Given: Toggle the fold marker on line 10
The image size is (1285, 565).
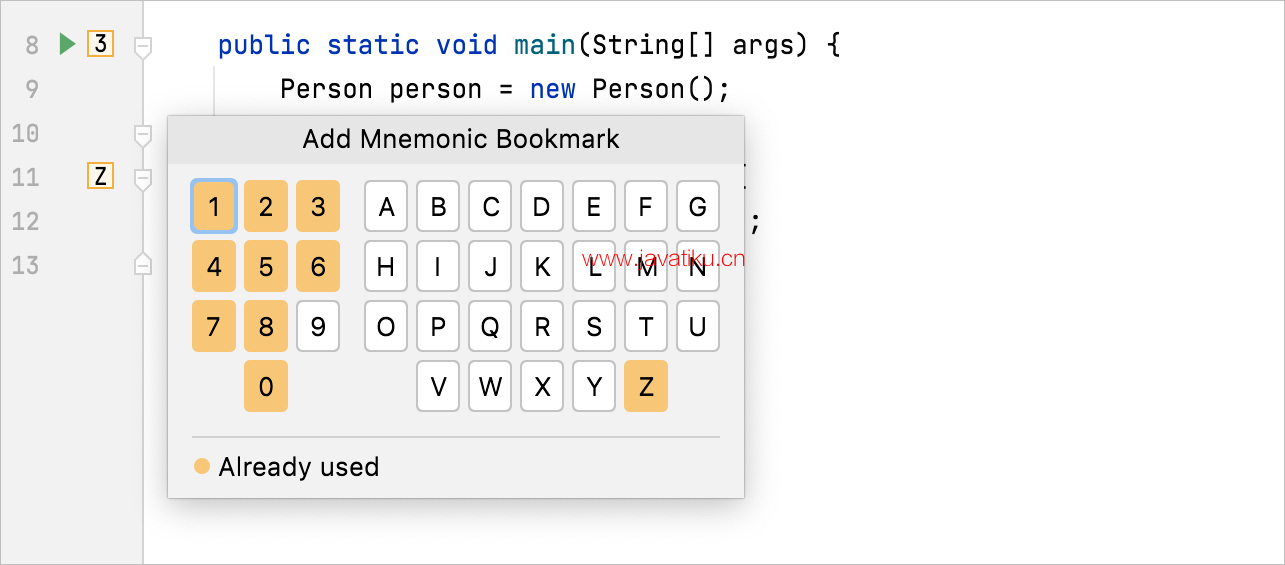Looking at the screenshot, I should tap(143, 133).
